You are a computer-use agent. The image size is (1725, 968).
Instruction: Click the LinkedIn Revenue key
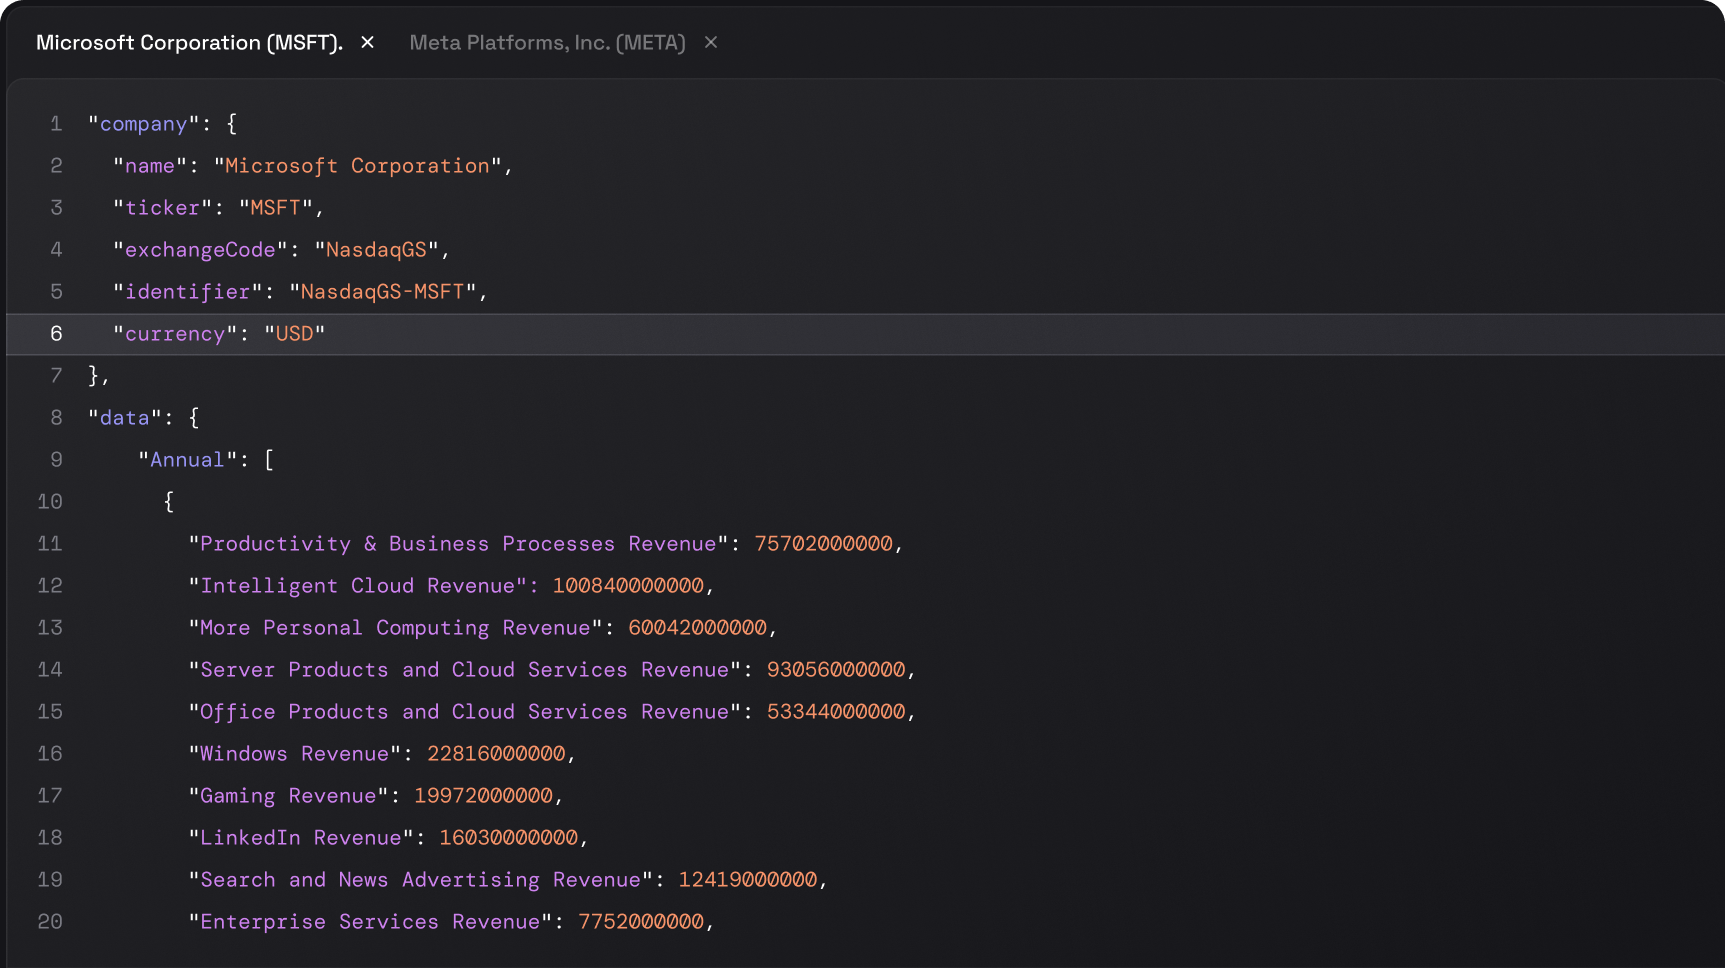300,838
